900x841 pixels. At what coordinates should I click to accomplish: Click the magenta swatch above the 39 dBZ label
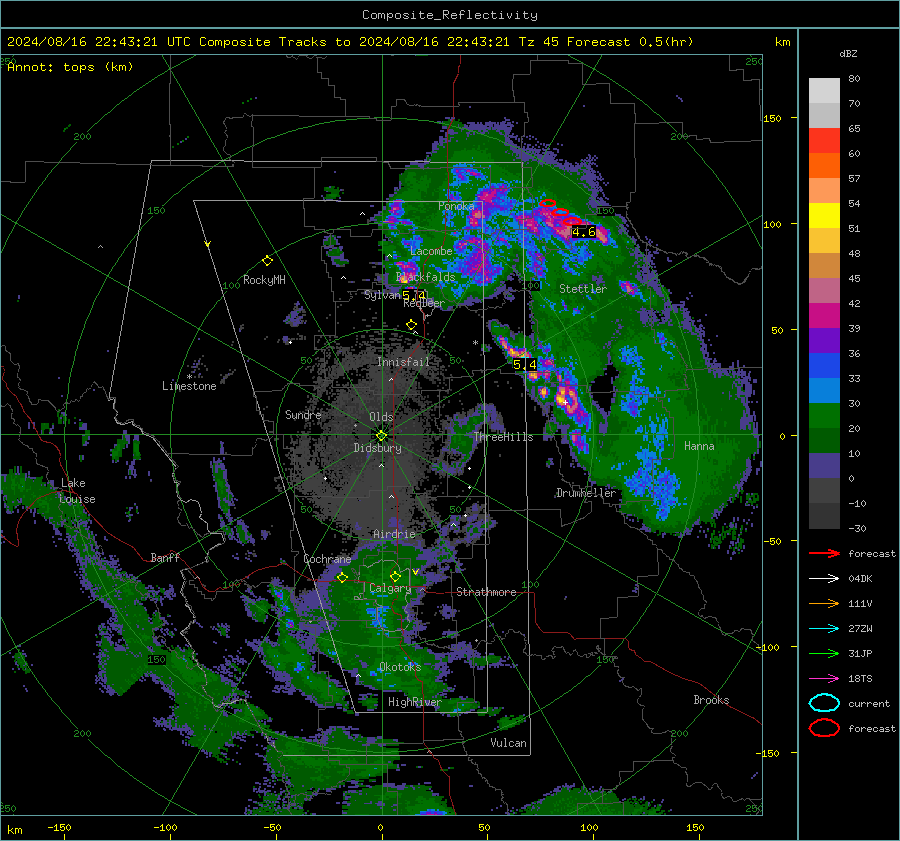pos(824,316)
